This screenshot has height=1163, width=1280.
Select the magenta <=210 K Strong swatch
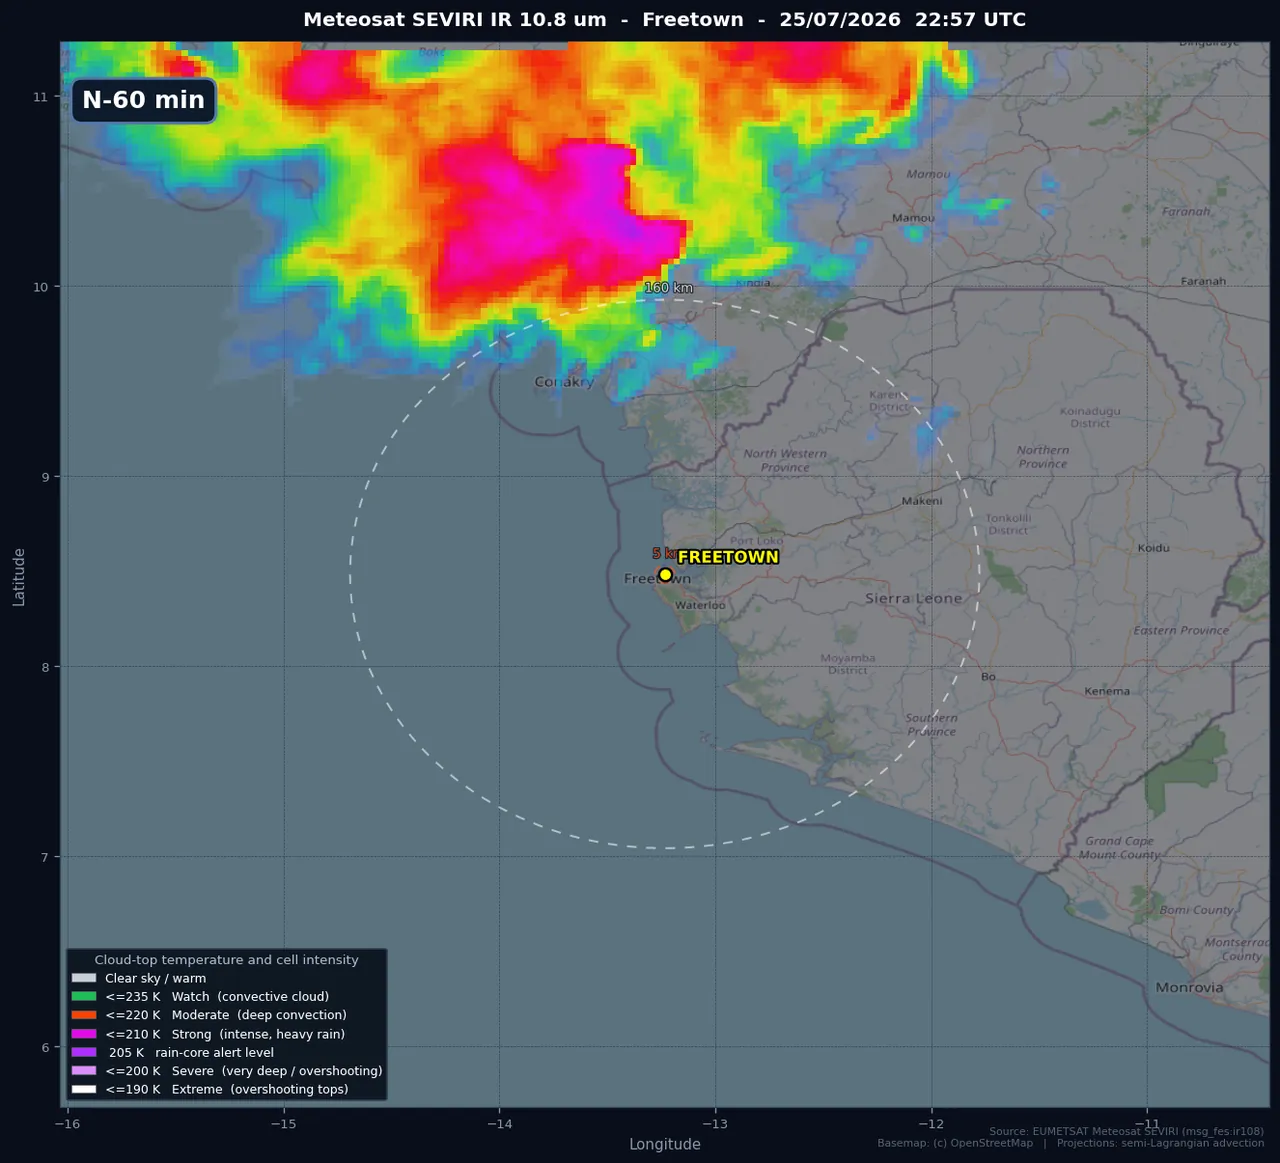pos(84,1034)
